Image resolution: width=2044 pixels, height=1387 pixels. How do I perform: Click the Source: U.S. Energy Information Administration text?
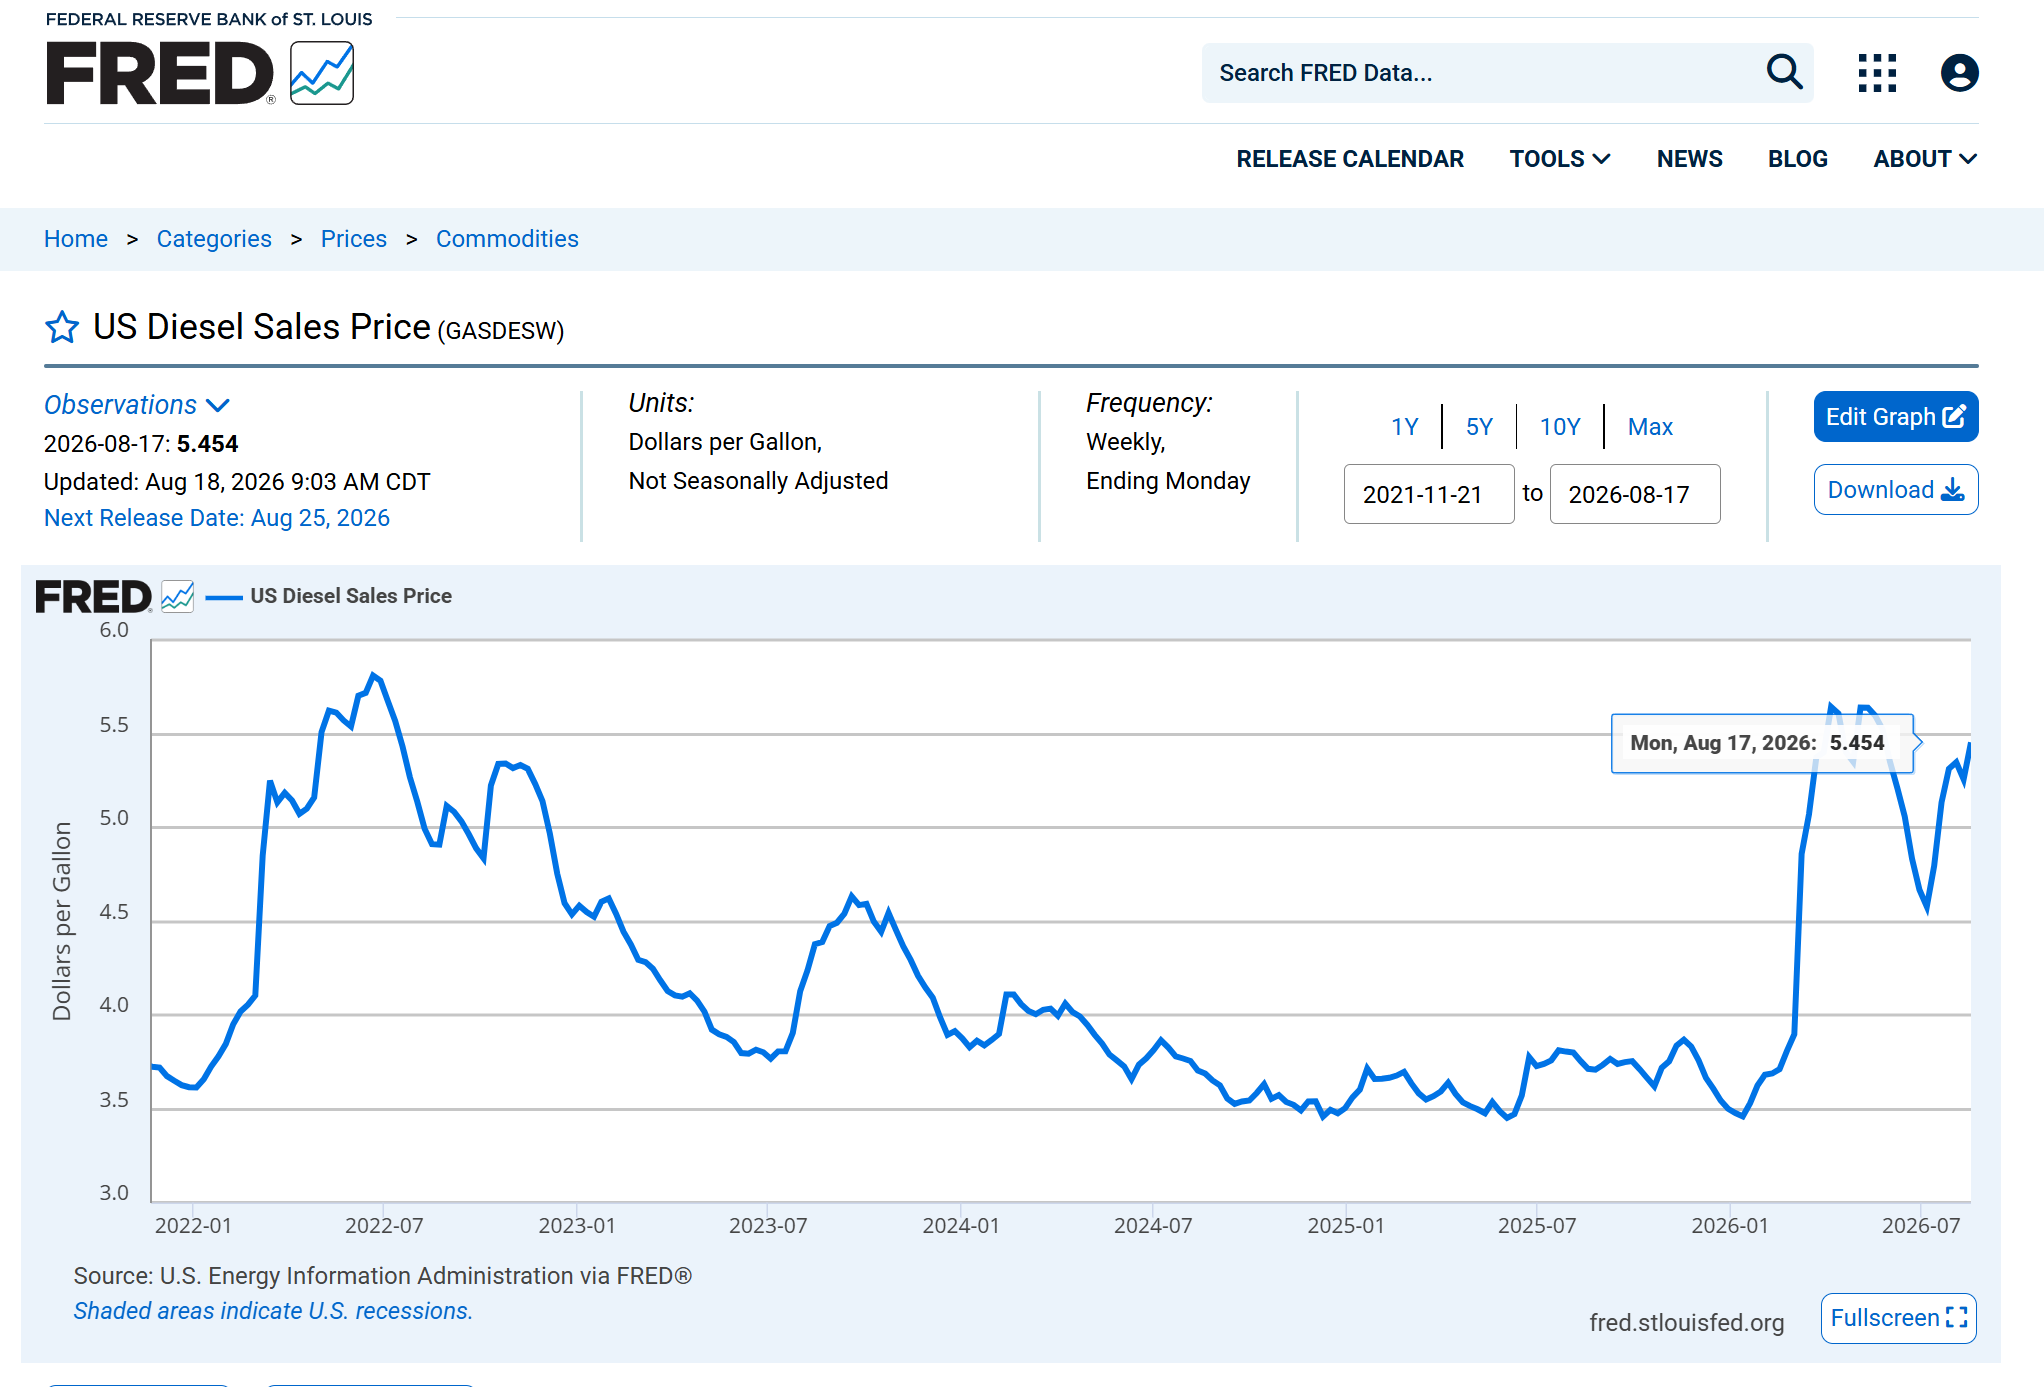383,1276
